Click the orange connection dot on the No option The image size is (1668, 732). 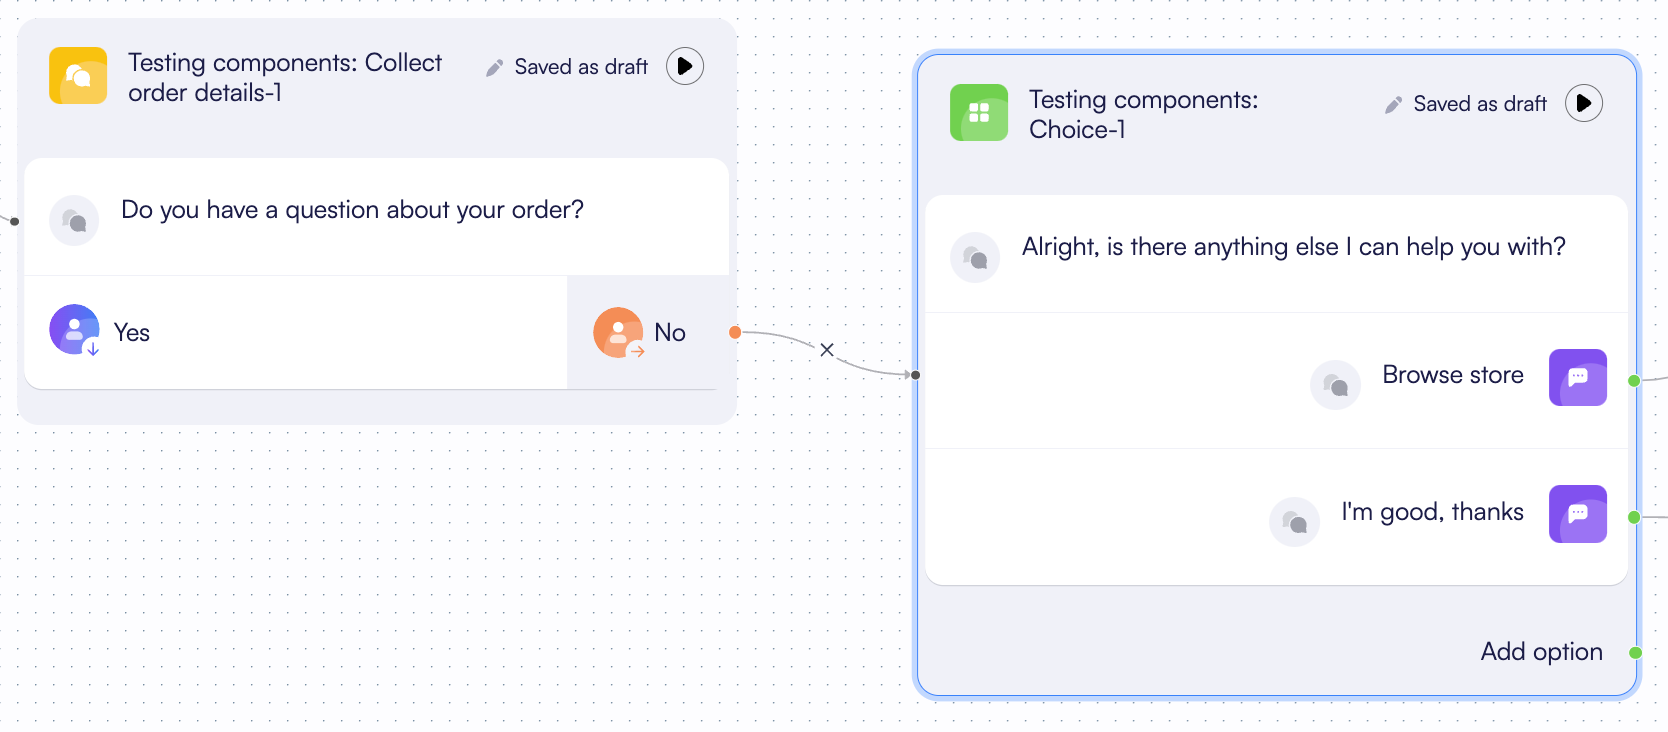[x=735, y=333]
